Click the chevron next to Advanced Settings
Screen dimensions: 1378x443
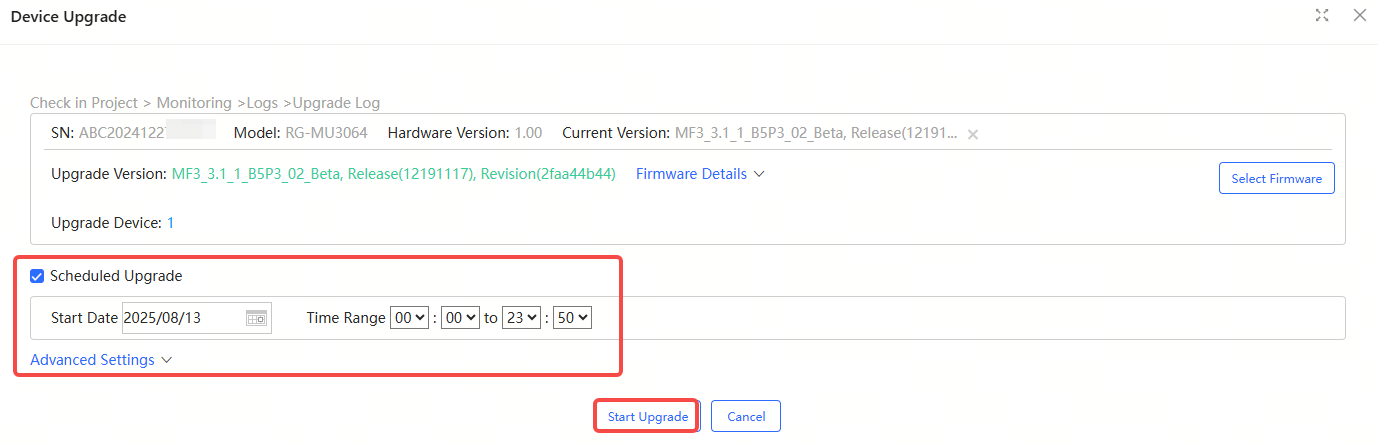(167, 360)
